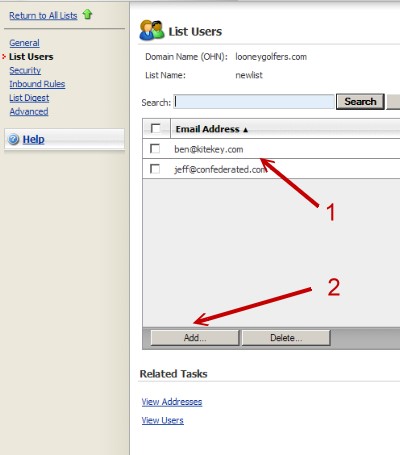Click the Add... button

[195, 338]
